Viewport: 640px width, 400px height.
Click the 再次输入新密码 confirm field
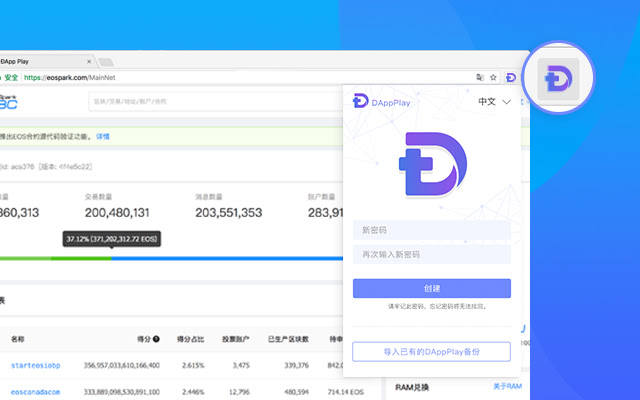click(432, 255)
